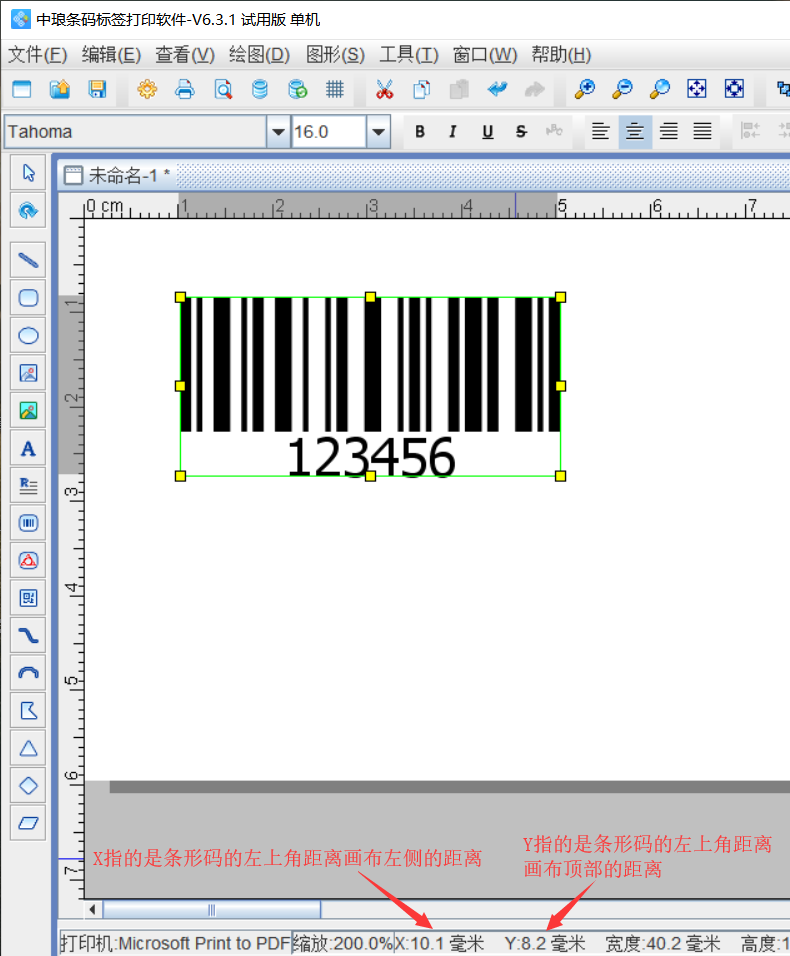Reset zoom with plain magnifier icon
Image resolution: width=790 pixels, height=956 pixels.
(x=660, y=90)
